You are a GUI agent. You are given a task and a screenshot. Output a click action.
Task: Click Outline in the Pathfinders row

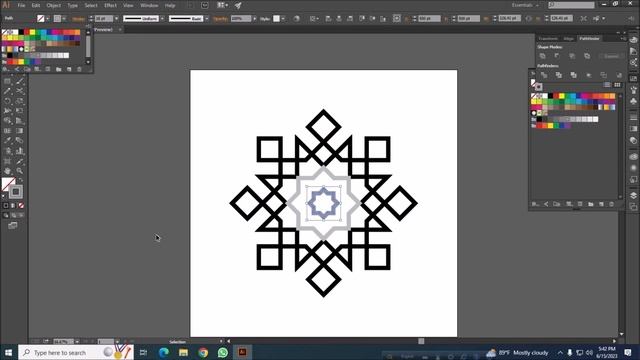[604, 75]
